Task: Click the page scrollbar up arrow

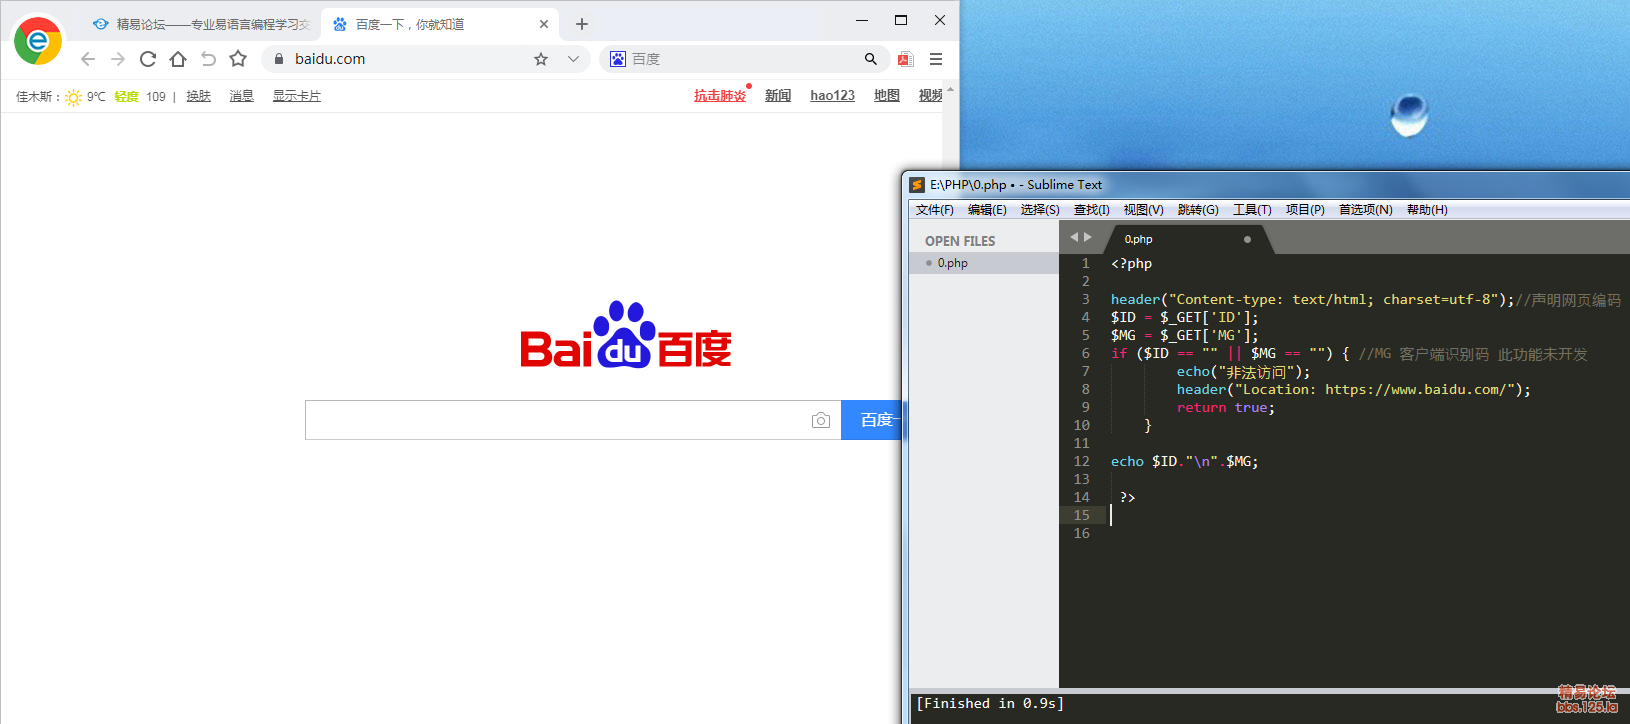Action: [x=950, y=90]
